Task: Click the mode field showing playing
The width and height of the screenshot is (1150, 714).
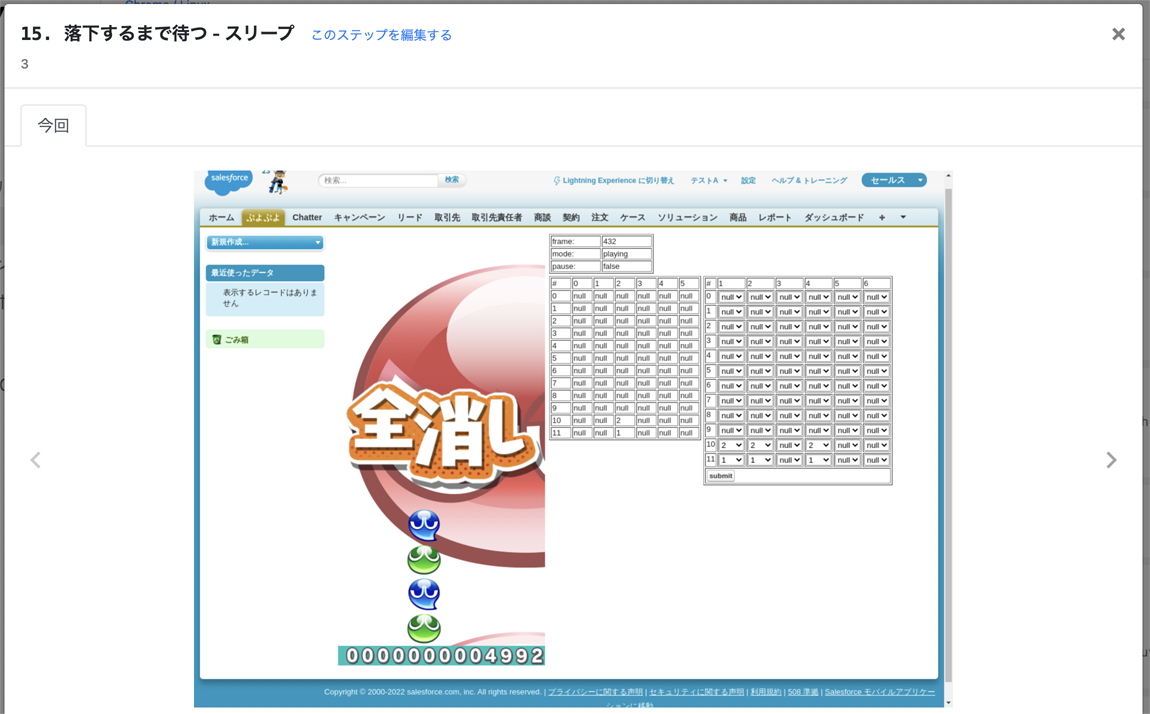Action: (x=626, y=254)
